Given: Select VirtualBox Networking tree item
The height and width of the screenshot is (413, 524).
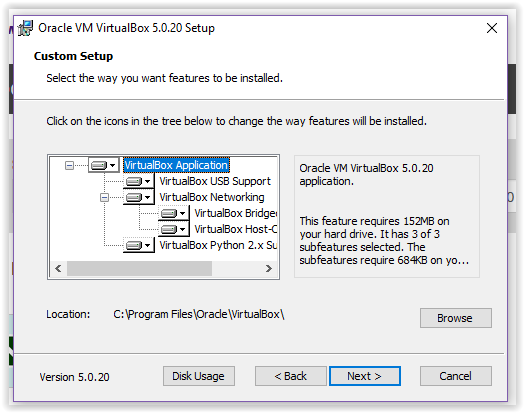Looking at the screenshot, I should (x=212, y=197).
